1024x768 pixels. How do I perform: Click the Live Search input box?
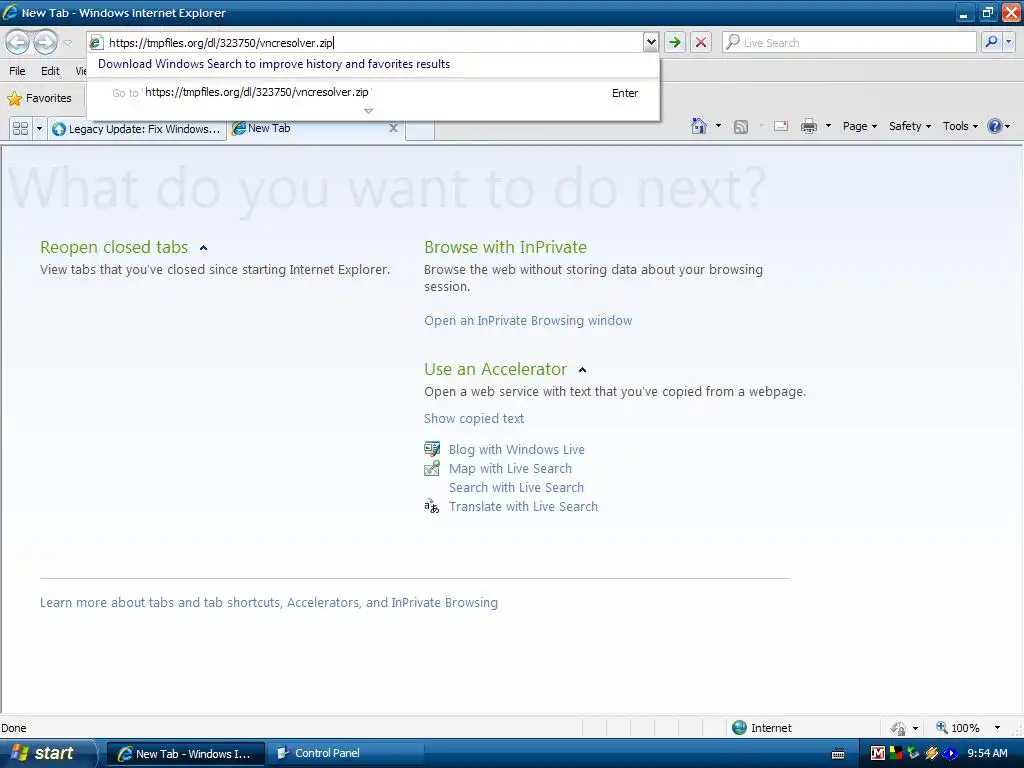(x=850, y=42)
